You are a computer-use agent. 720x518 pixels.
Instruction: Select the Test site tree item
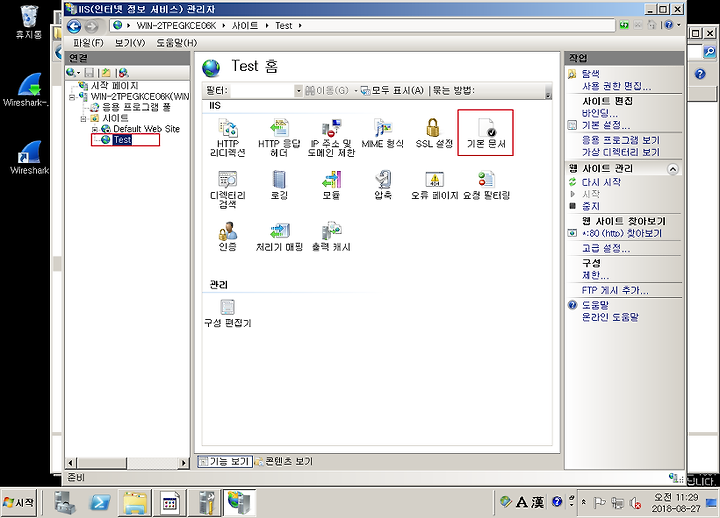pyautogui.click(x=122, y=140)
